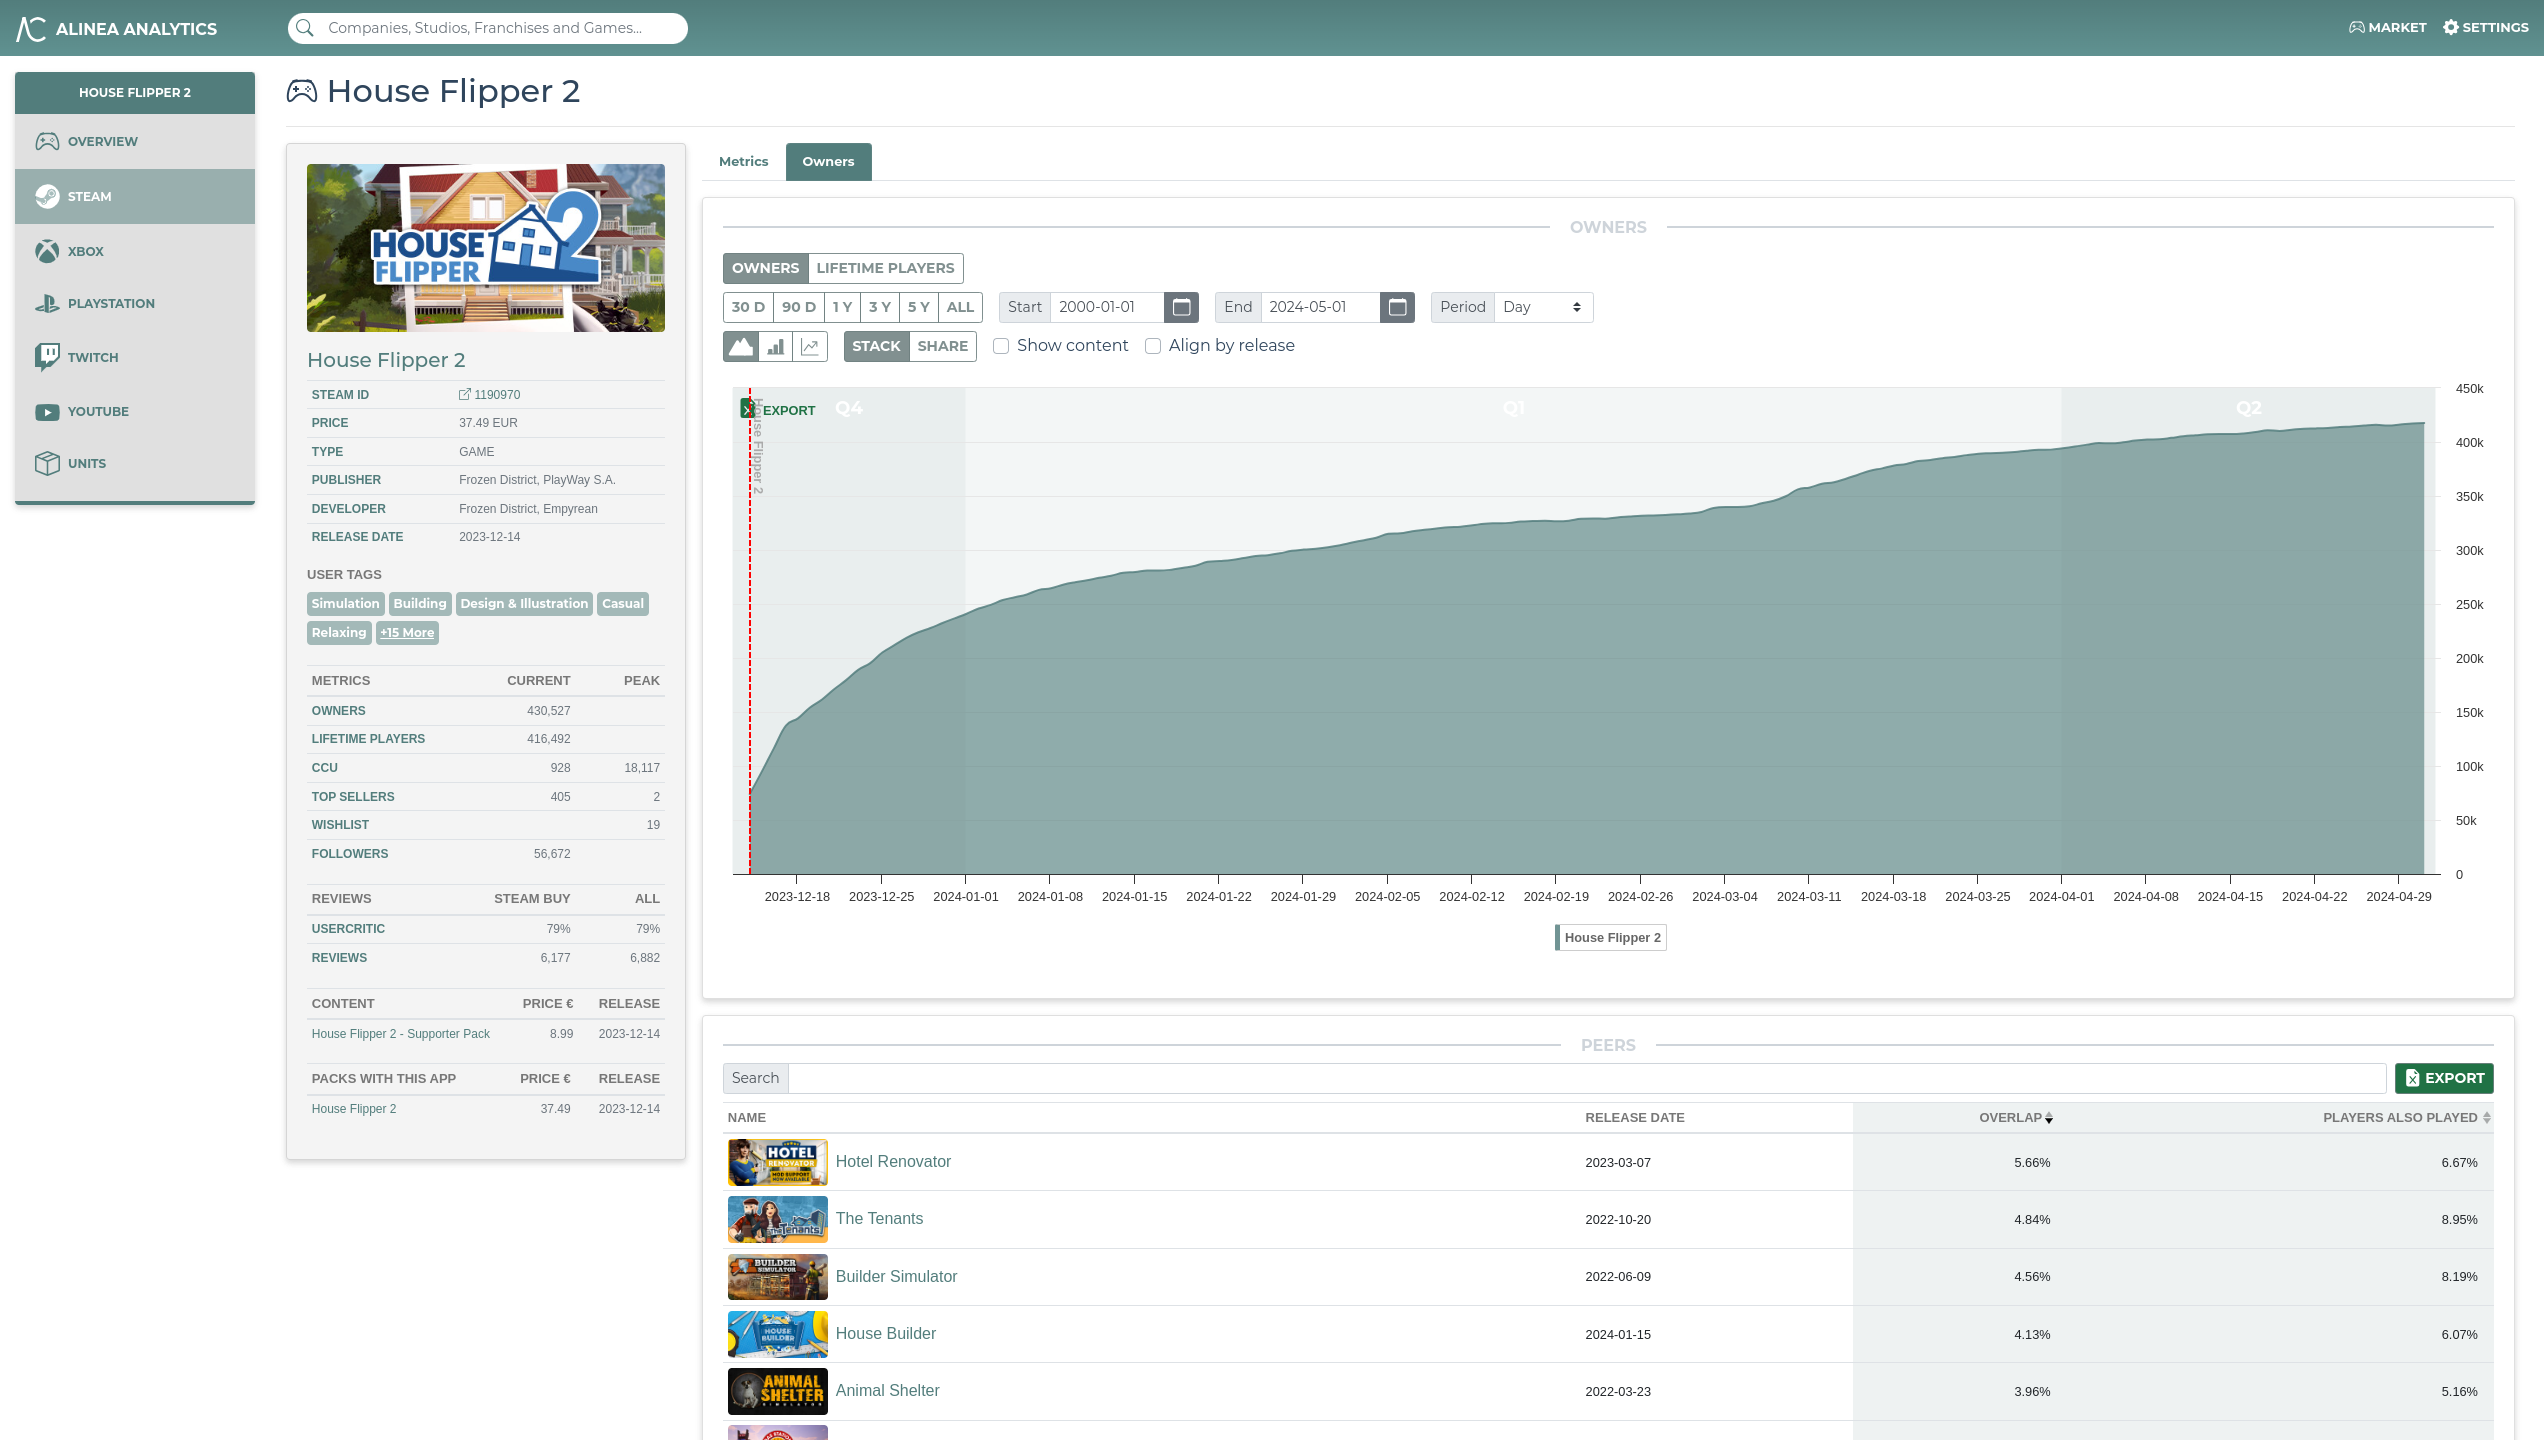Viewport: 2544px width, 1440px height.
Task: Set the range to 30 D
Action: [748, 307]
